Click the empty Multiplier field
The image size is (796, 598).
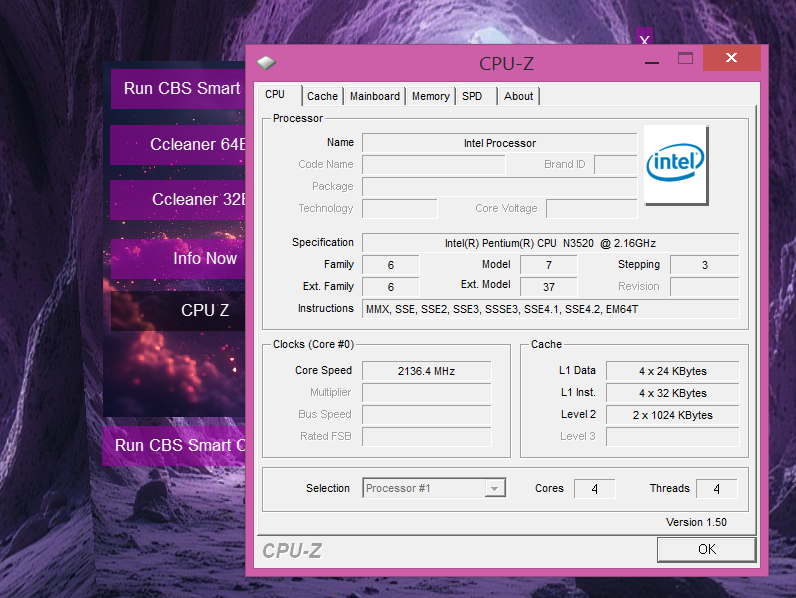click(x=426, y=393)
